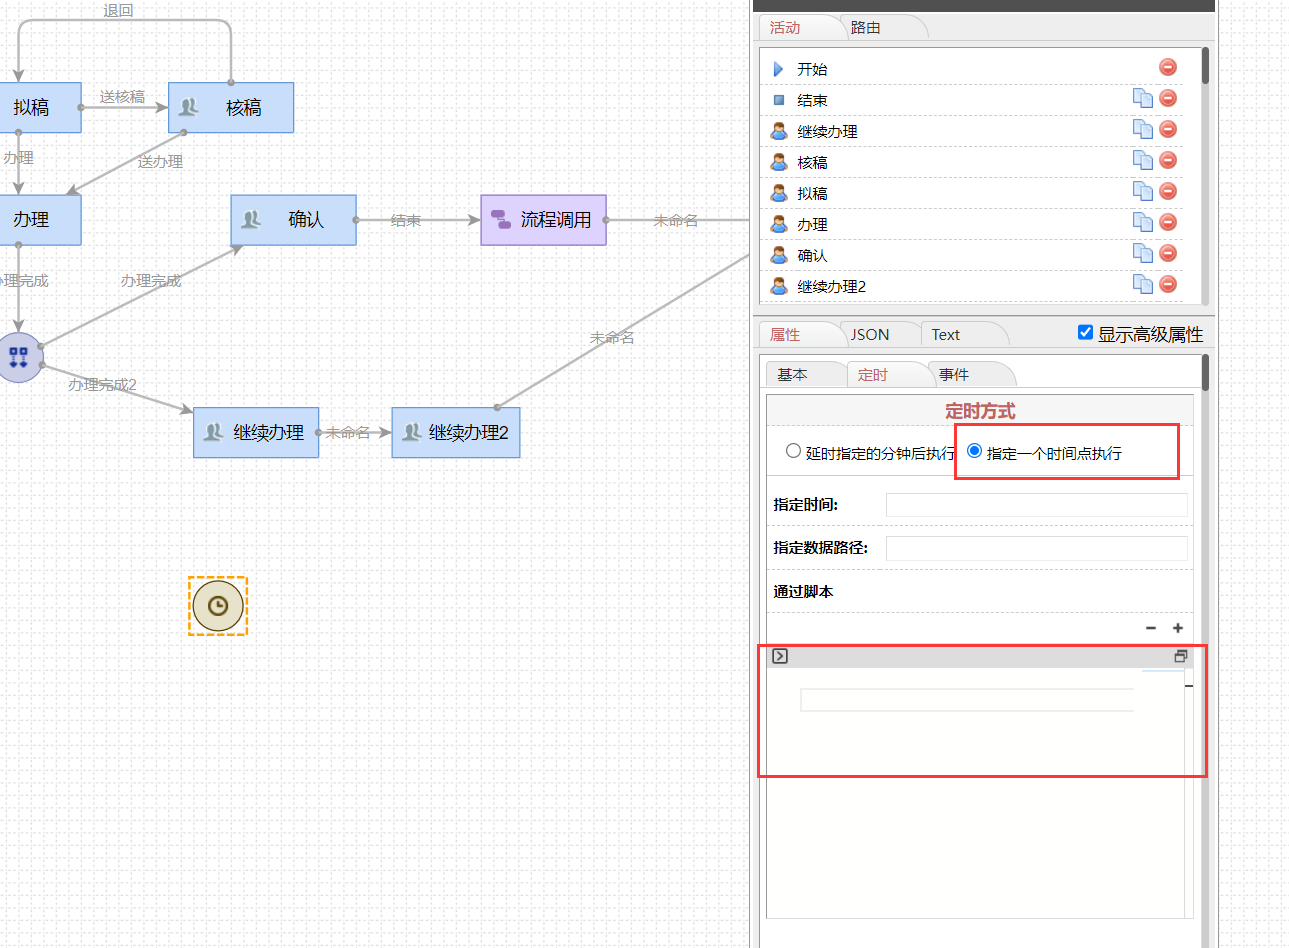
Task: Select 延时指定的分钟后执行 radio option
Action: pos(794,451)
